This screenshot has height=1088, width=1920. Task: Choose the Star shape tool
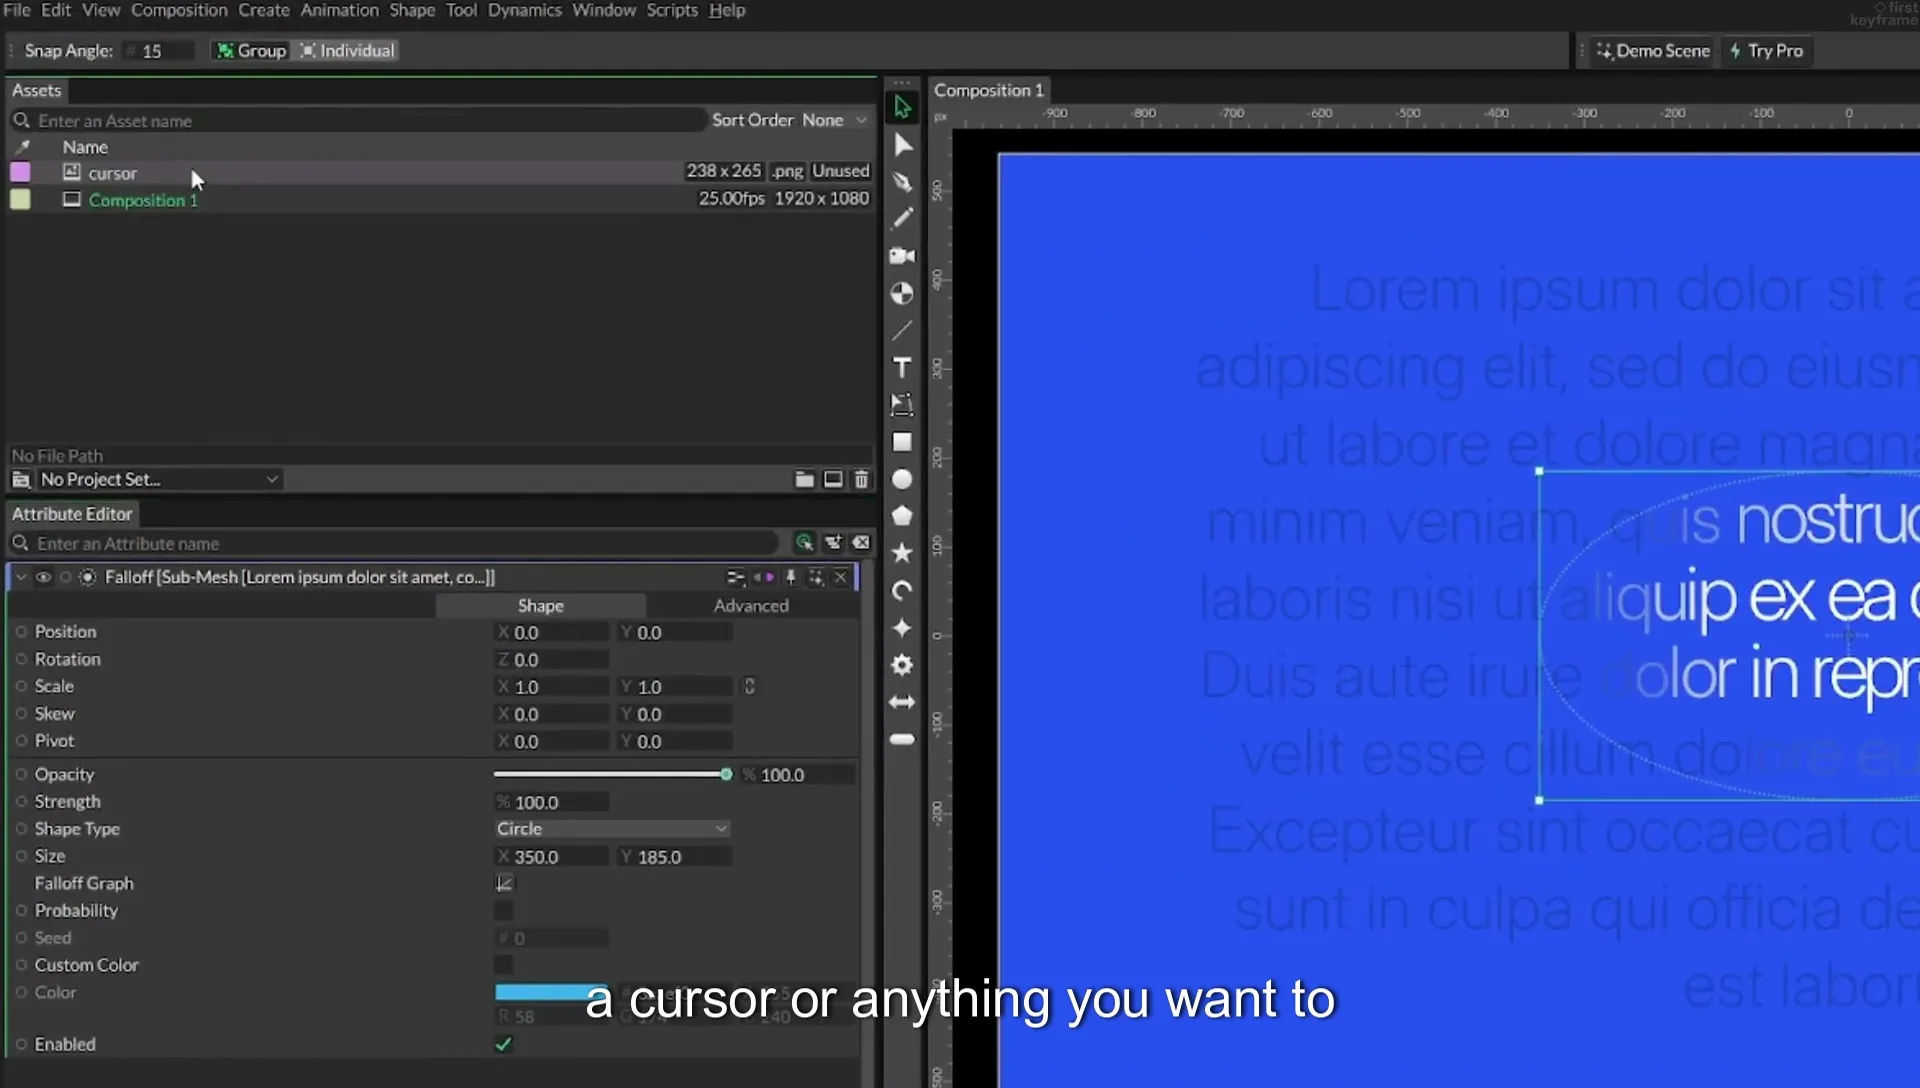[902, 553]
